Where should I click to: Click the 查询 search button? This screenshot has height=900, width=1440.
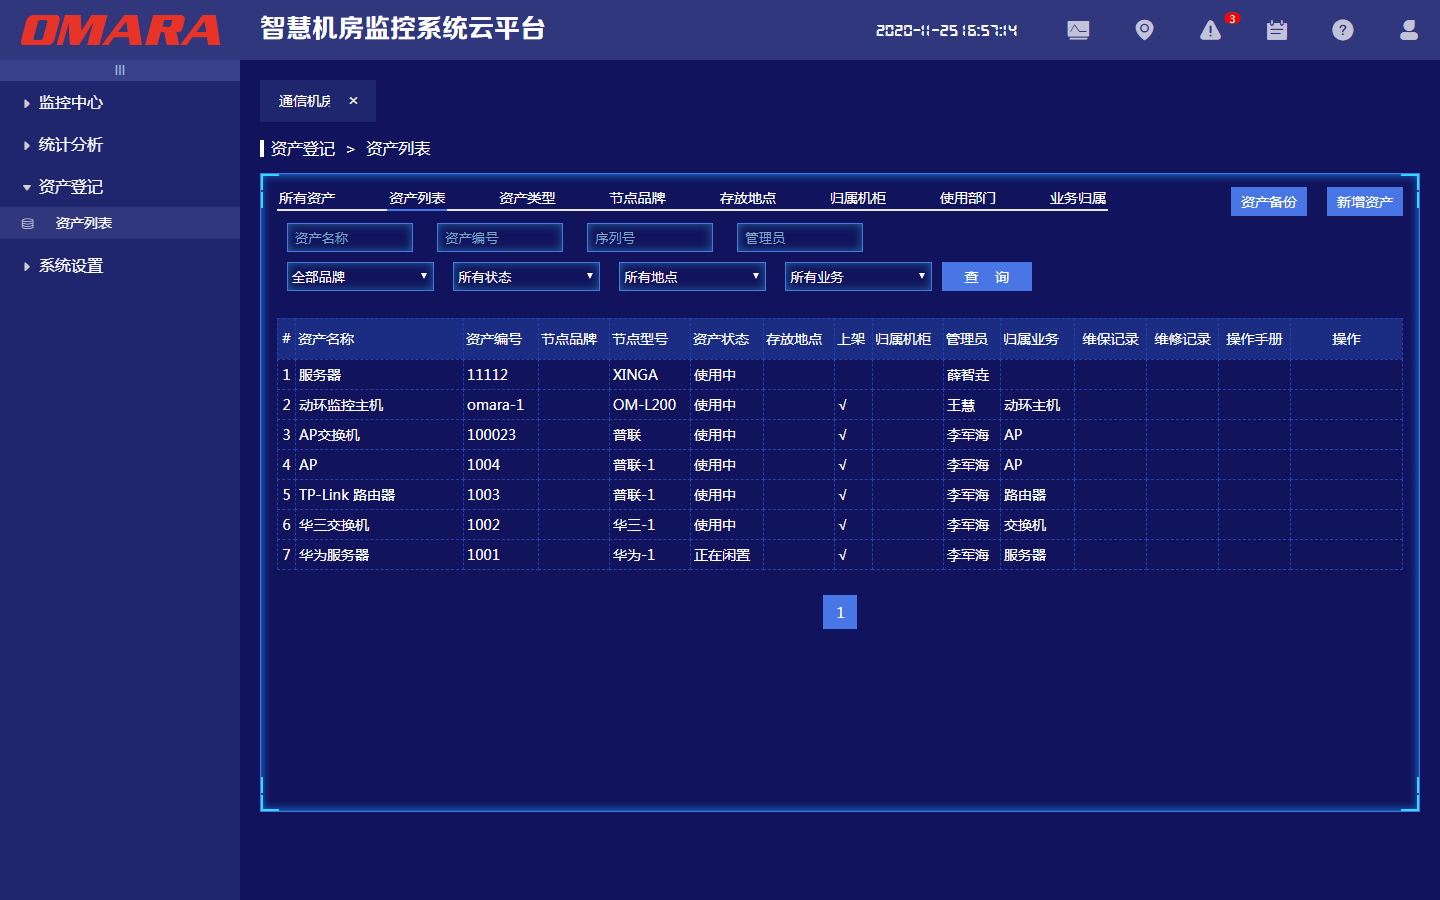click(x=986, y=277)
